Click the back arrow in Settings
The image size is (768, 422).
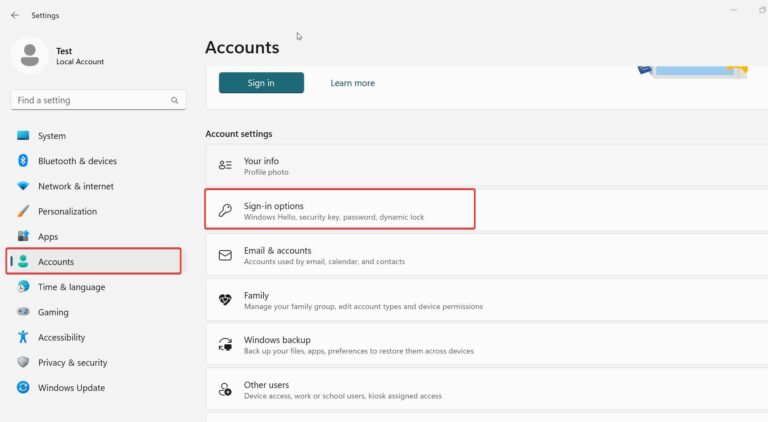[14, 15]
